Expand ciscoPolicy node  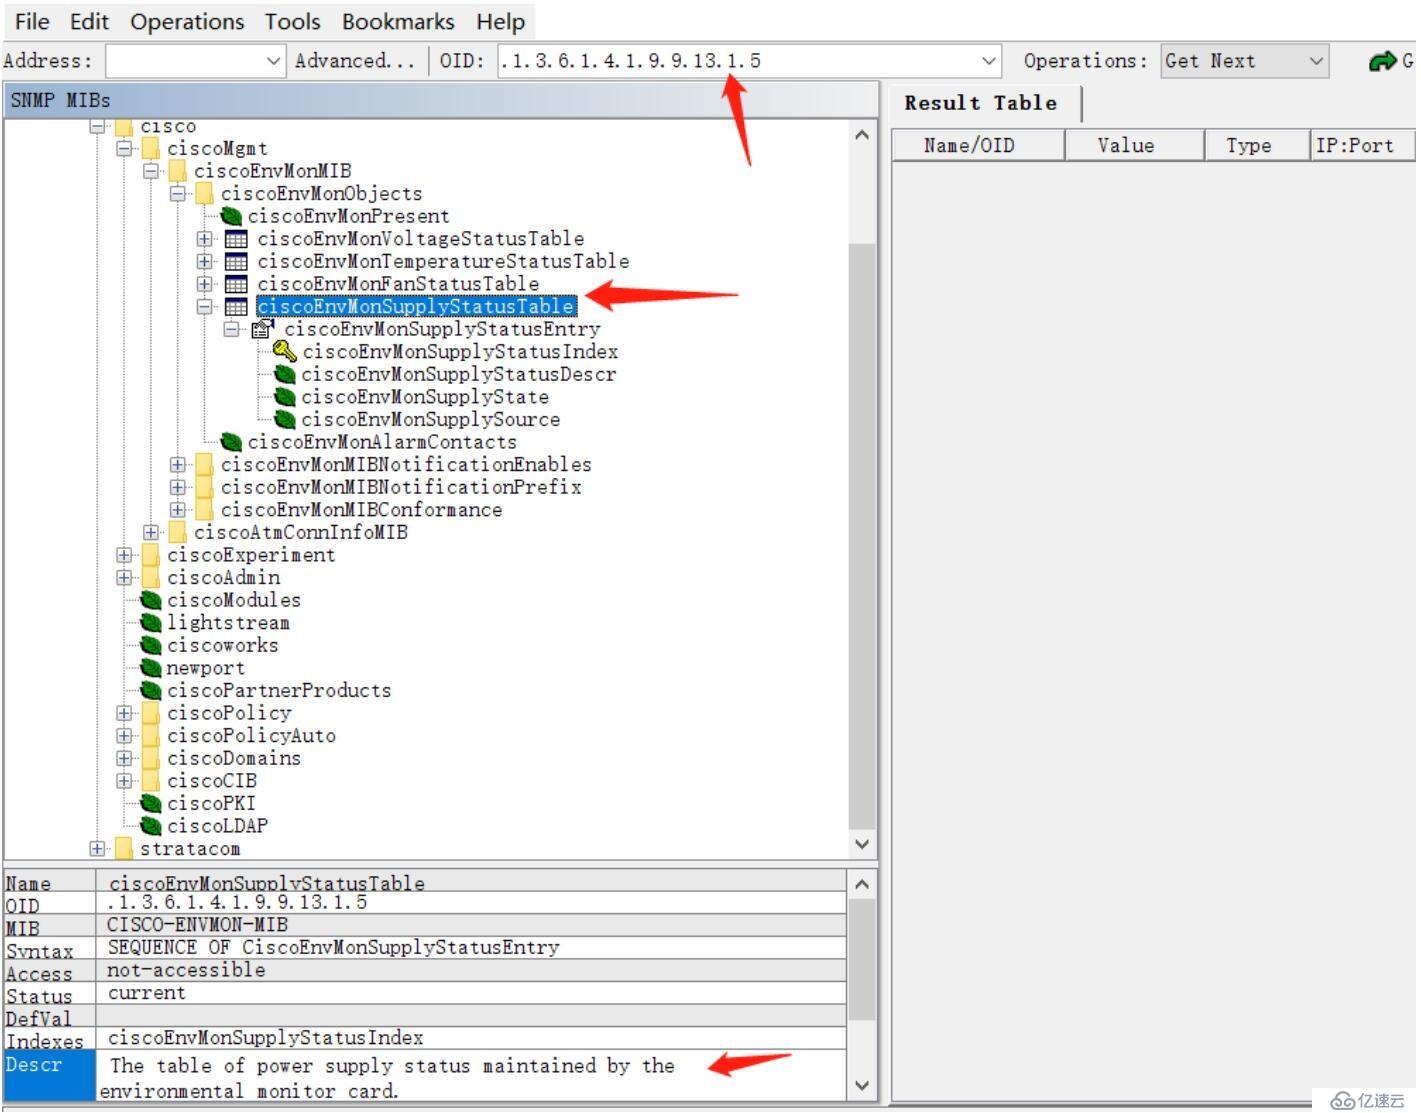[124, 713]
